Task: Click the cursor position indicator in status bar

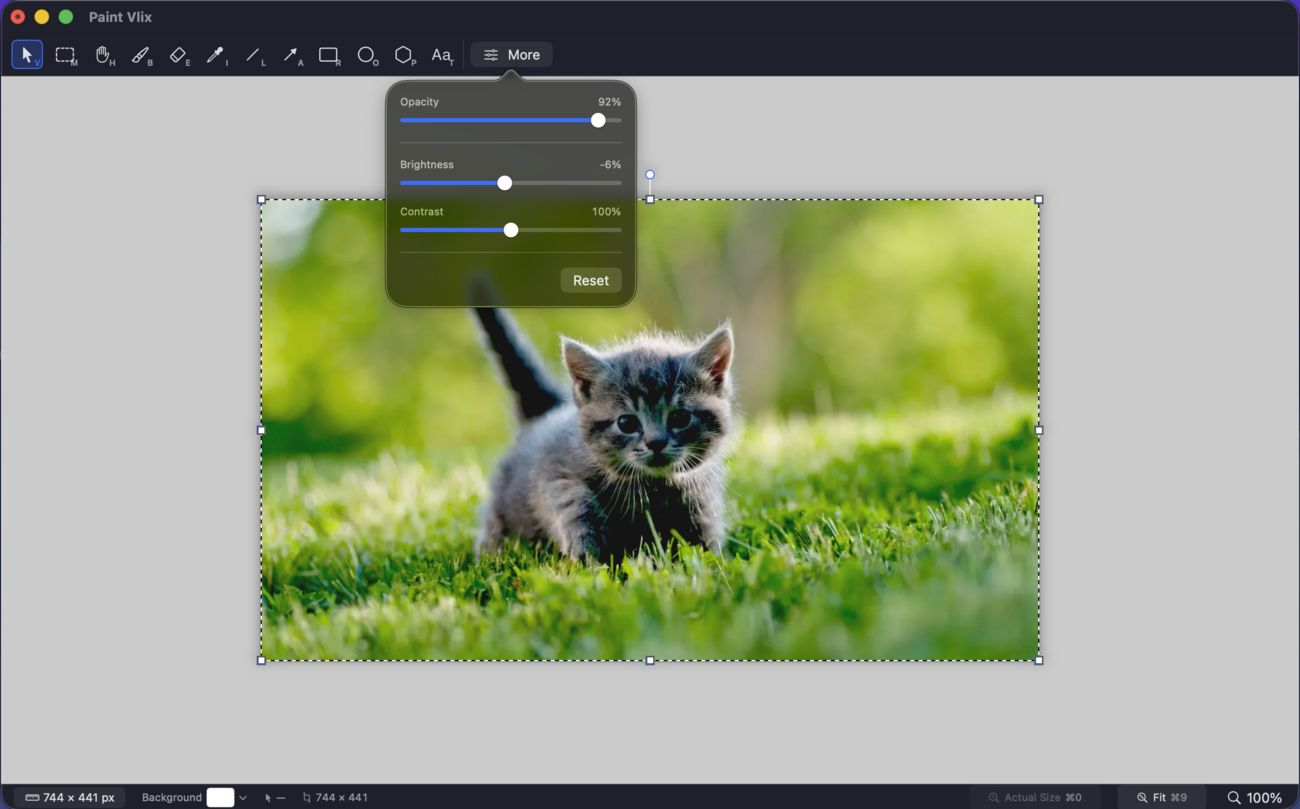Action: tap(275, 797)
